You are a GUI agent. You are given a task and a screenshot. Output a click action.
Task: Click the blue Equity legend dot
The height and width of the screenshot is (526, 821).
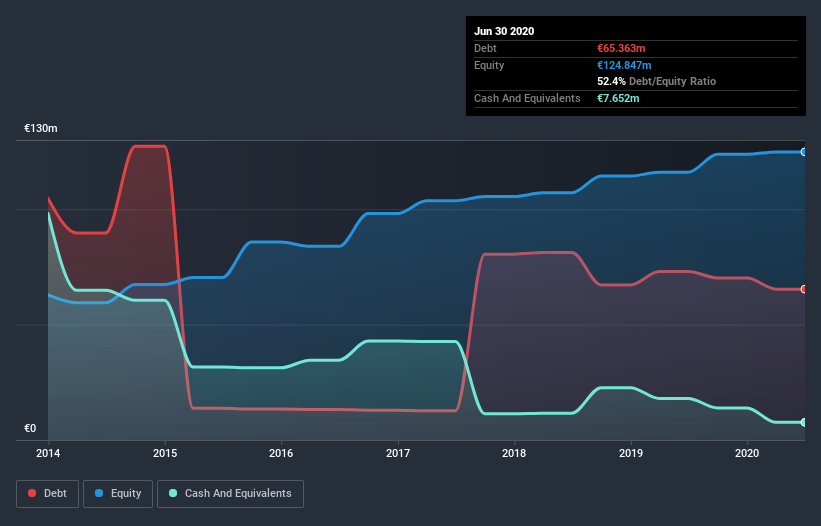tap(99, 493)
